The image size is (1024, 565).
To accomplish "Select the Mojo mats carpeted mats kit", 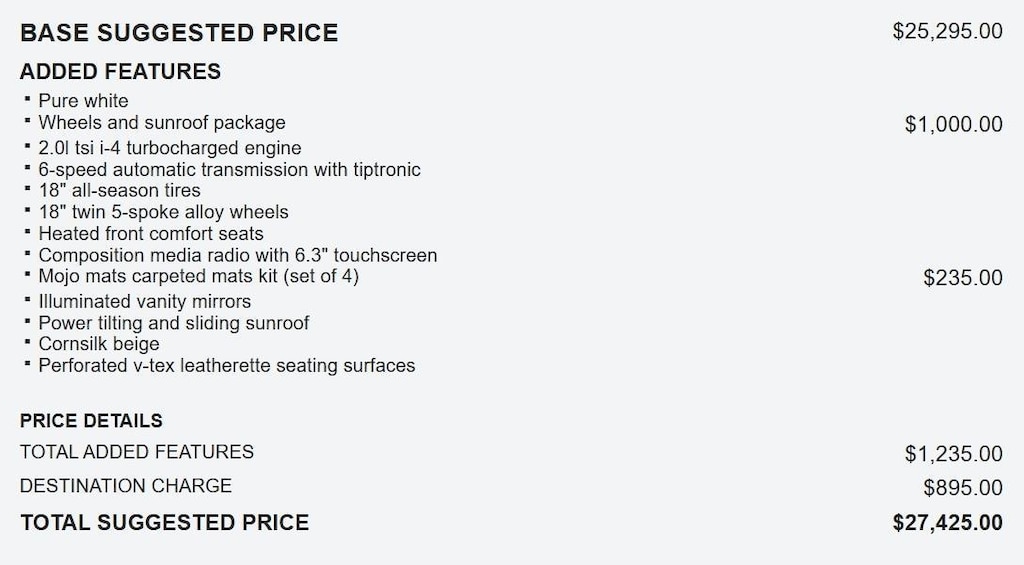I will click(x=198, y=276).
